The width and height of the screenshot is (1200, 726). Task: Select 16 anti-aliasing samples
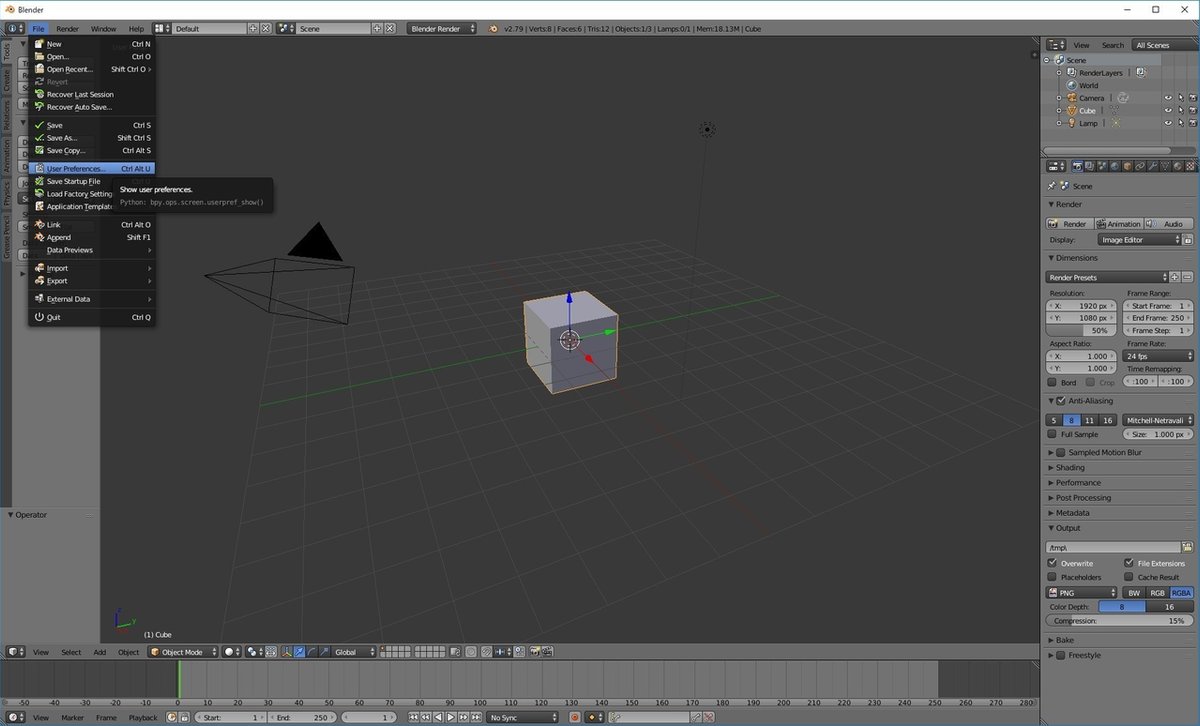coord(1107,420)
